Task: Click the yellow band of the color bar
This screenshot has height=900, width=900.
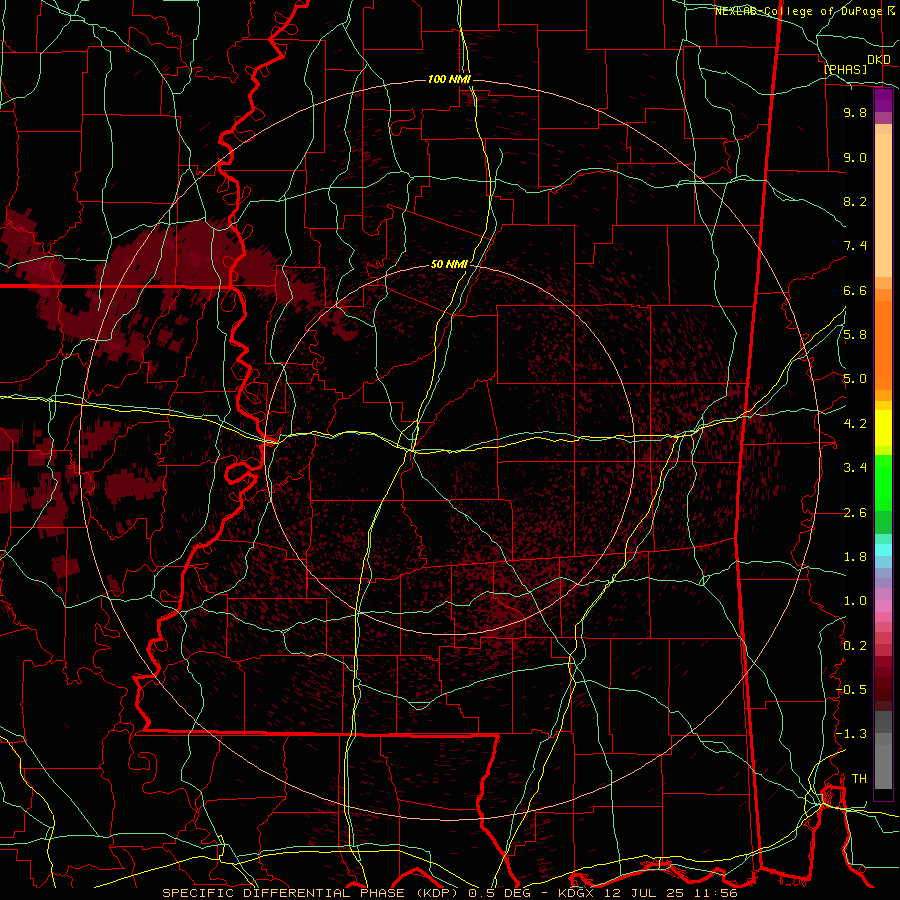Action: 883,428
